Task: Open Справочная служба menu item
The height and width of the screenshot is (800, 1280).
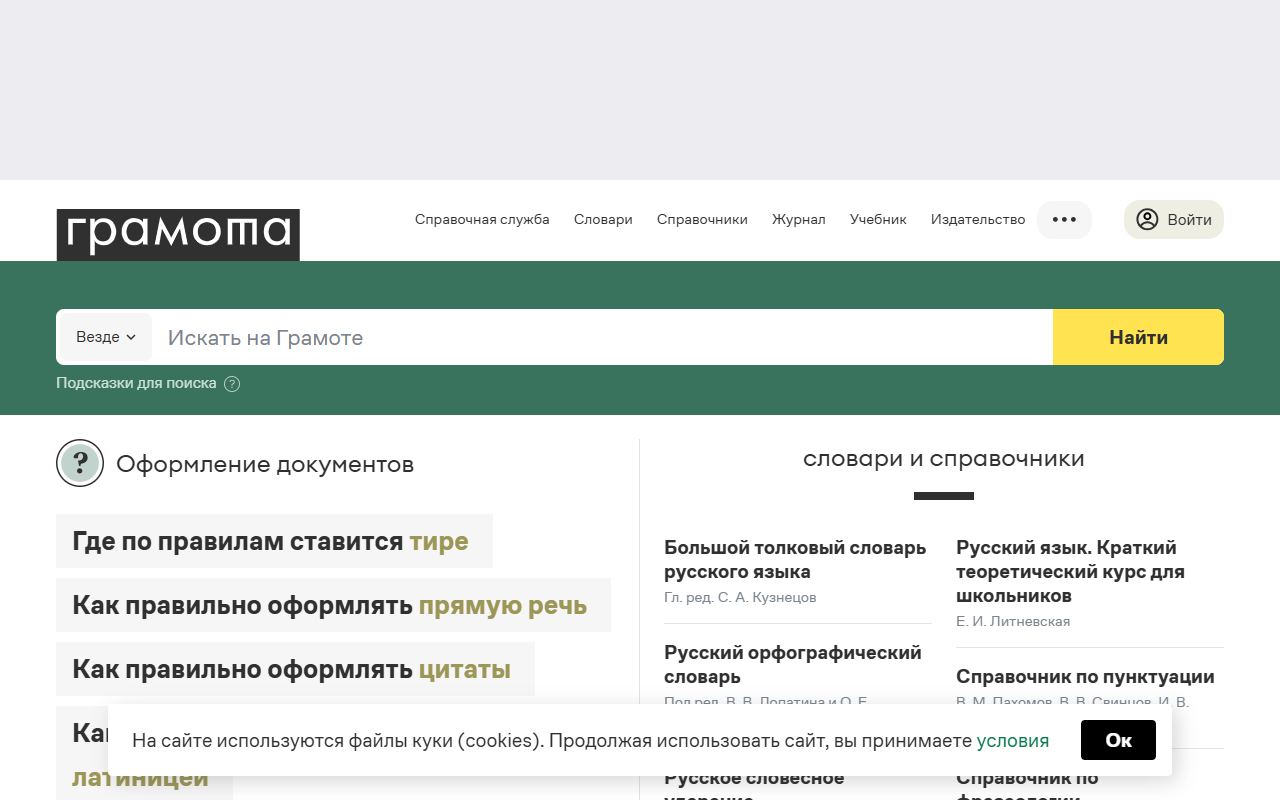Action: pos(482,220)
